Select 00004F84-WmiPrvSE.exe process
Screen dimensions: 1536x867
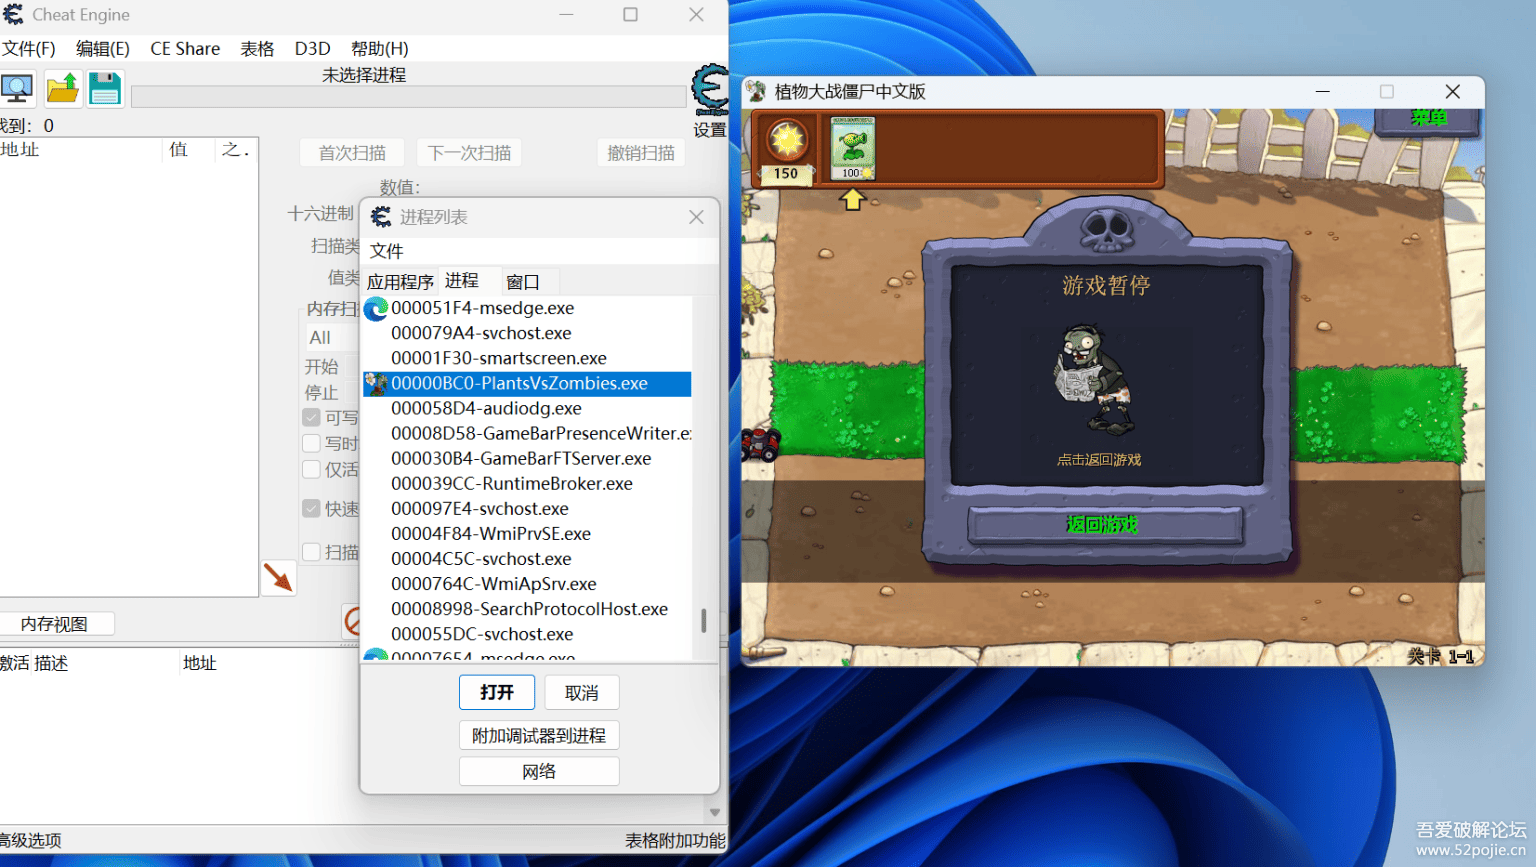[x=527, y=534]
